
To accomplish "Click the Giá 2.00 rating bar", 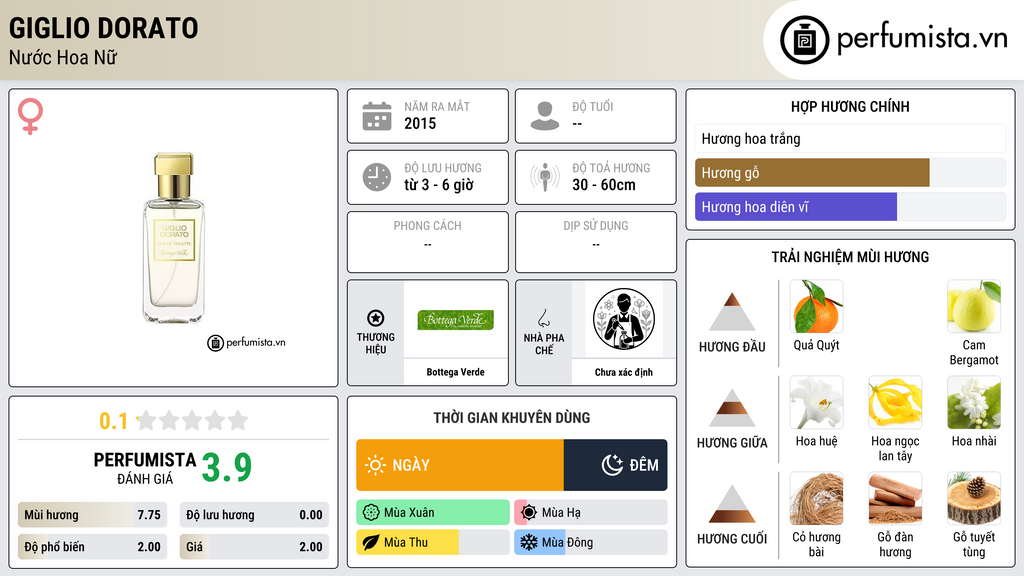I will (254, 547).
